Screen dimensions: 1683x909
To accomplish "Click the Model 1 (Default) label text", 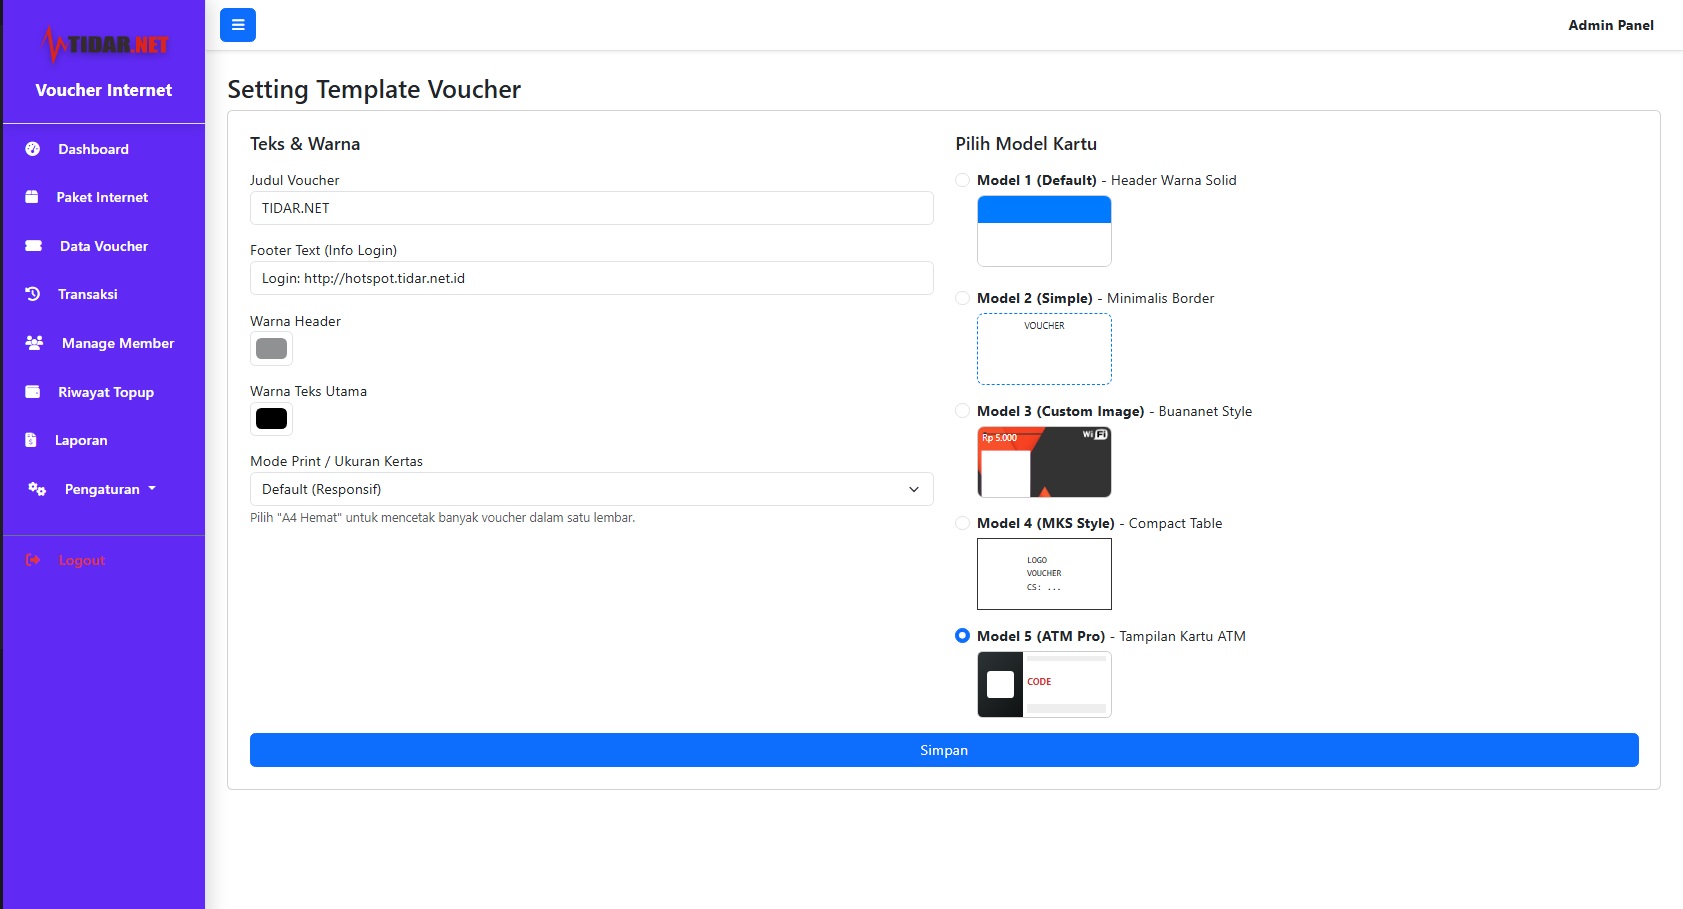I will 1037,180.
